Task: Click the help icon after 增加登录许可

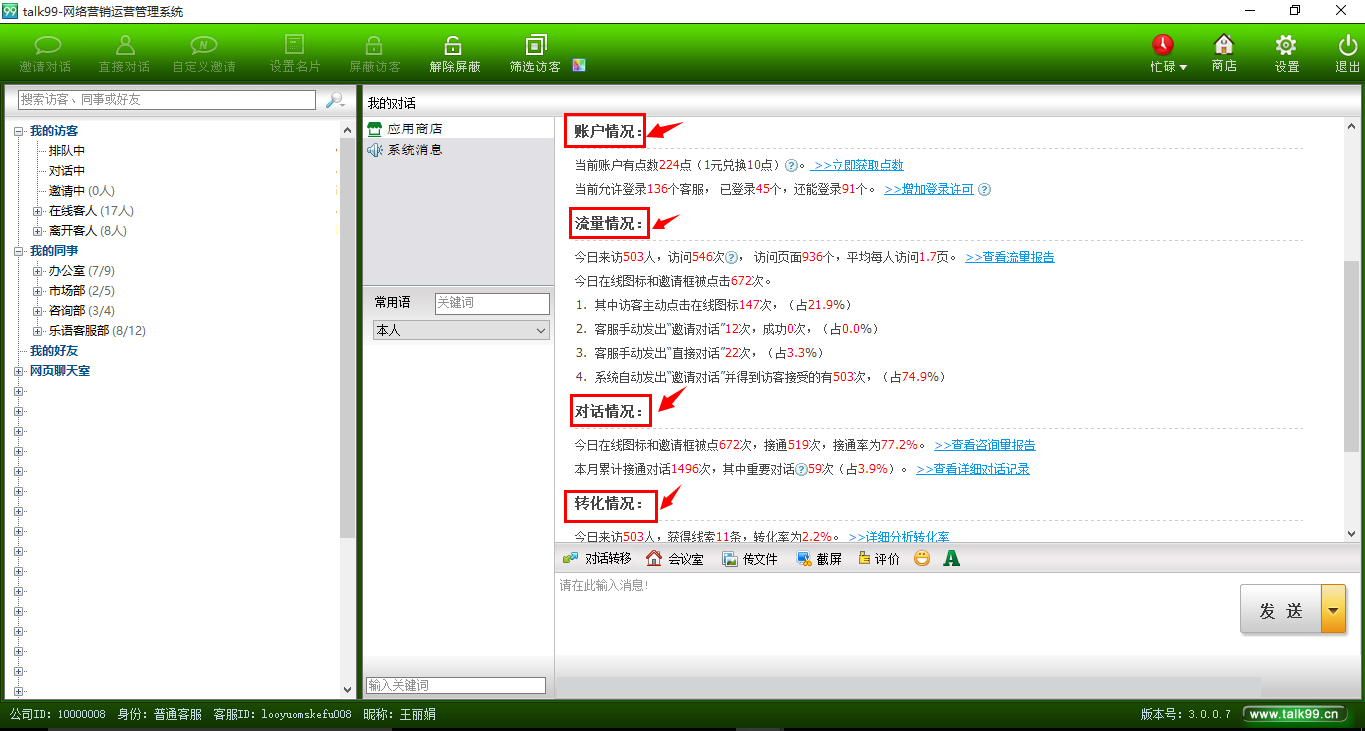Action: click(984, 190)
